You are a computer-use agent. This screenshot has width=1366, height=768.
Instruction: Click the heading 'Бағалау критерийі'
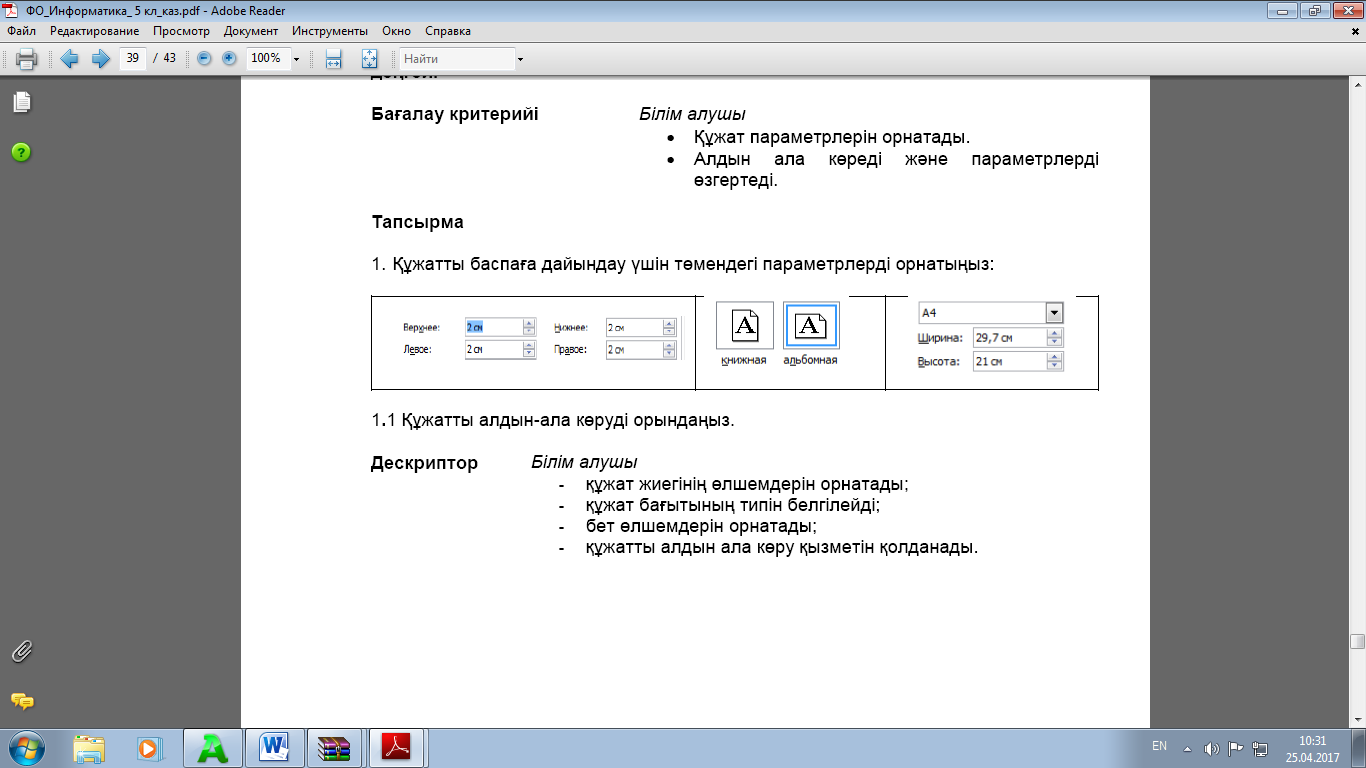pyautogui.click(x=455, y=114)
